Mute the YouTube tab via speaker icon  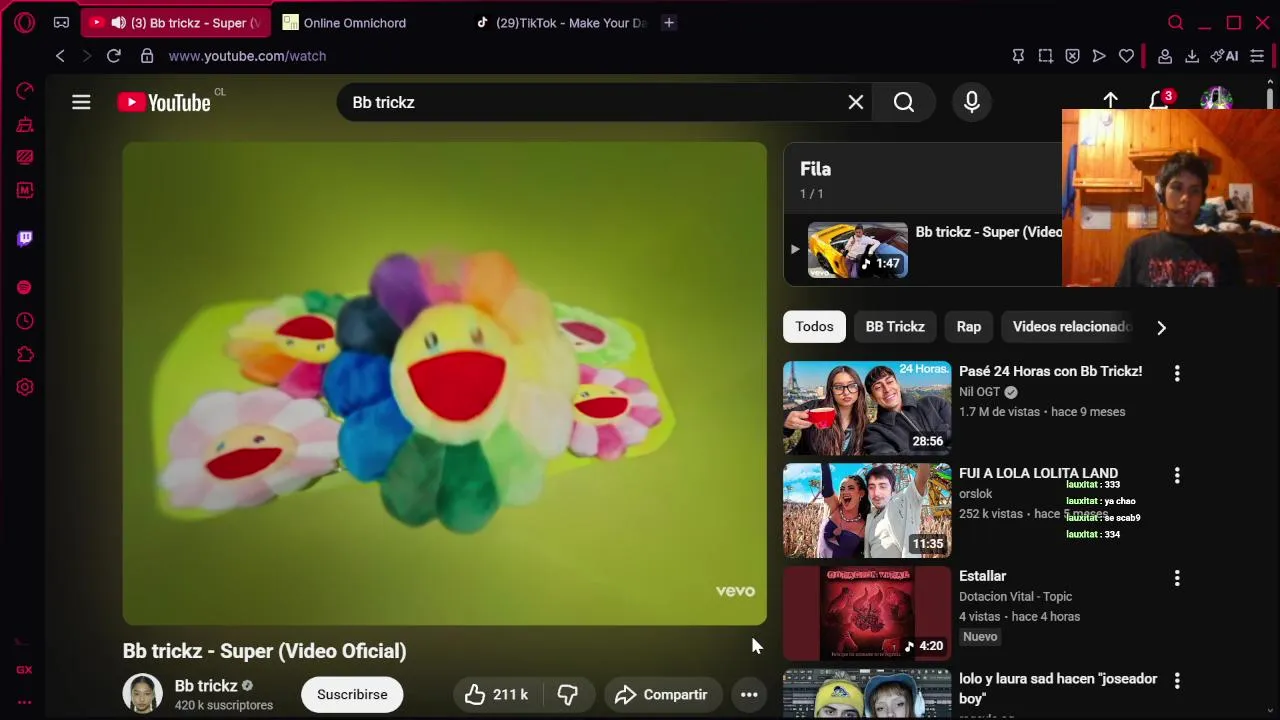118,22
